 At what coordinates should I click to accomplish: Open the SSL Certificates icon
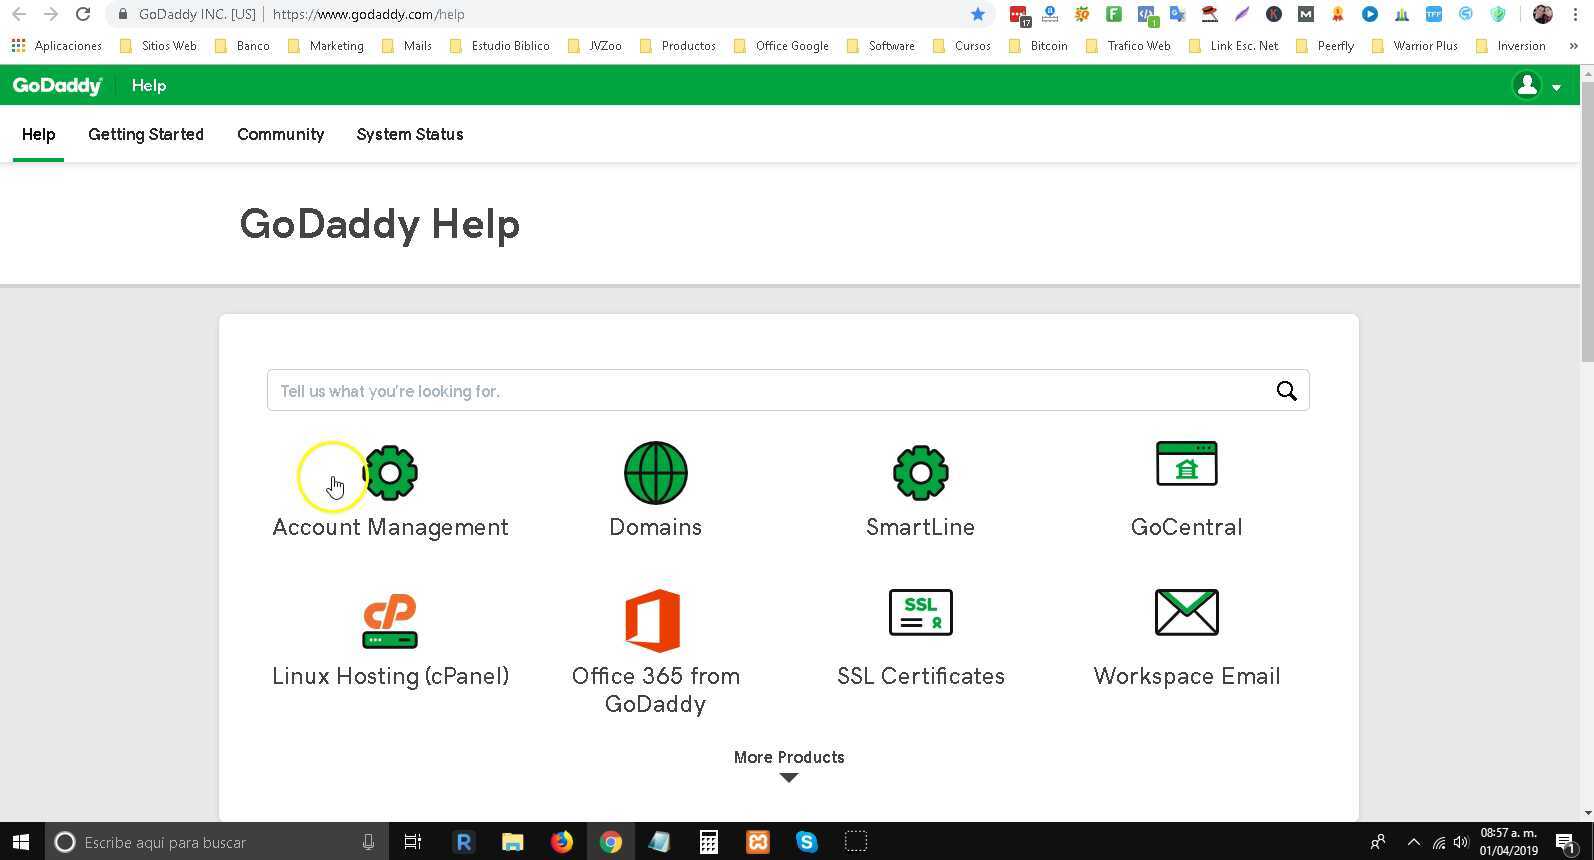[920, 612]
